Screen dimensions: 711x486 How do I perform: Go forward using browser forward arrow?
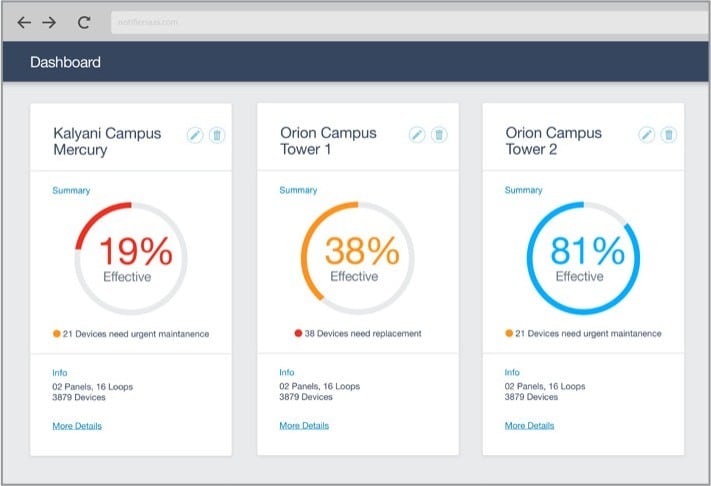[x=49, y=22]
